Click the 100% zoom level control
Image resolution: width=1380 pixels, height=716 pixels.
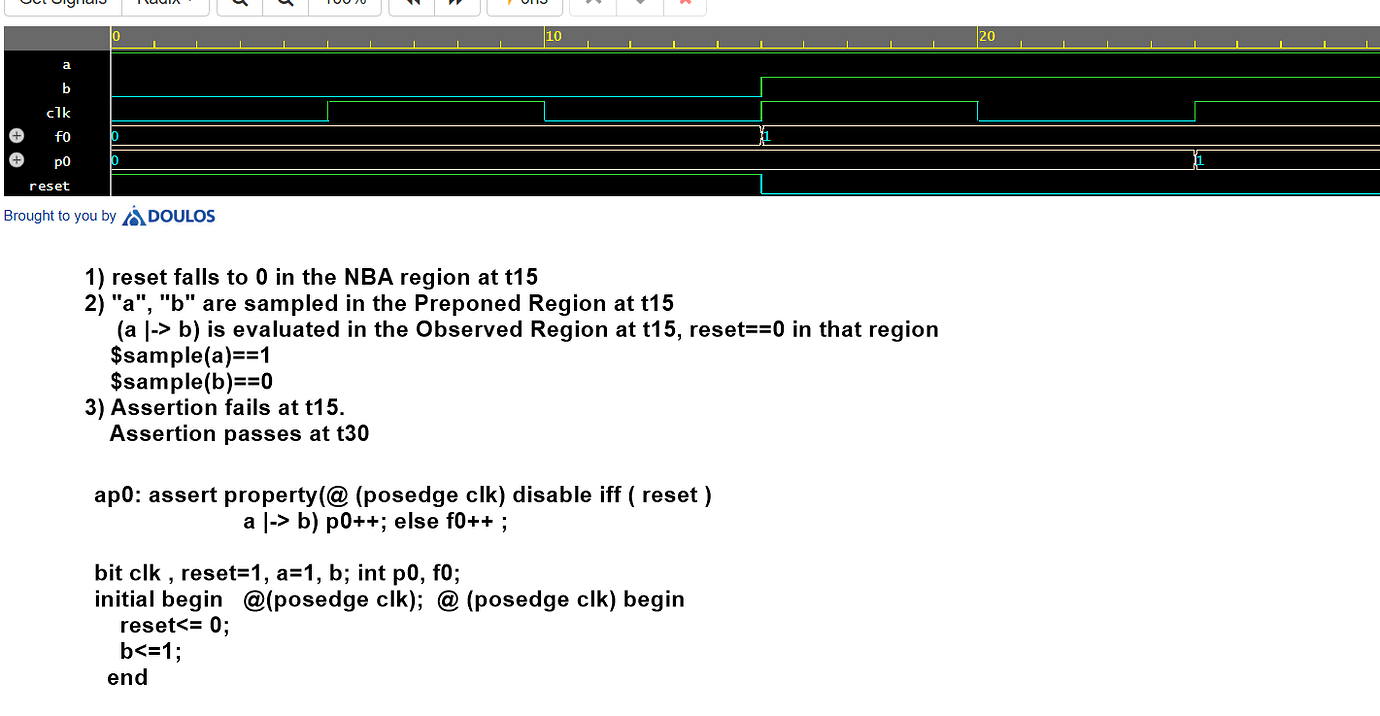click(x=345, y=4)
